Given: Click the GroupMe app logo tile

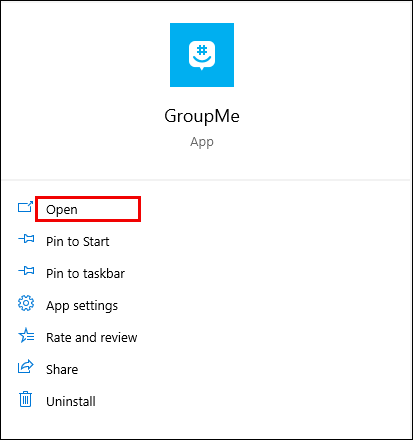Looking at the screenshot, I should 202,55.
